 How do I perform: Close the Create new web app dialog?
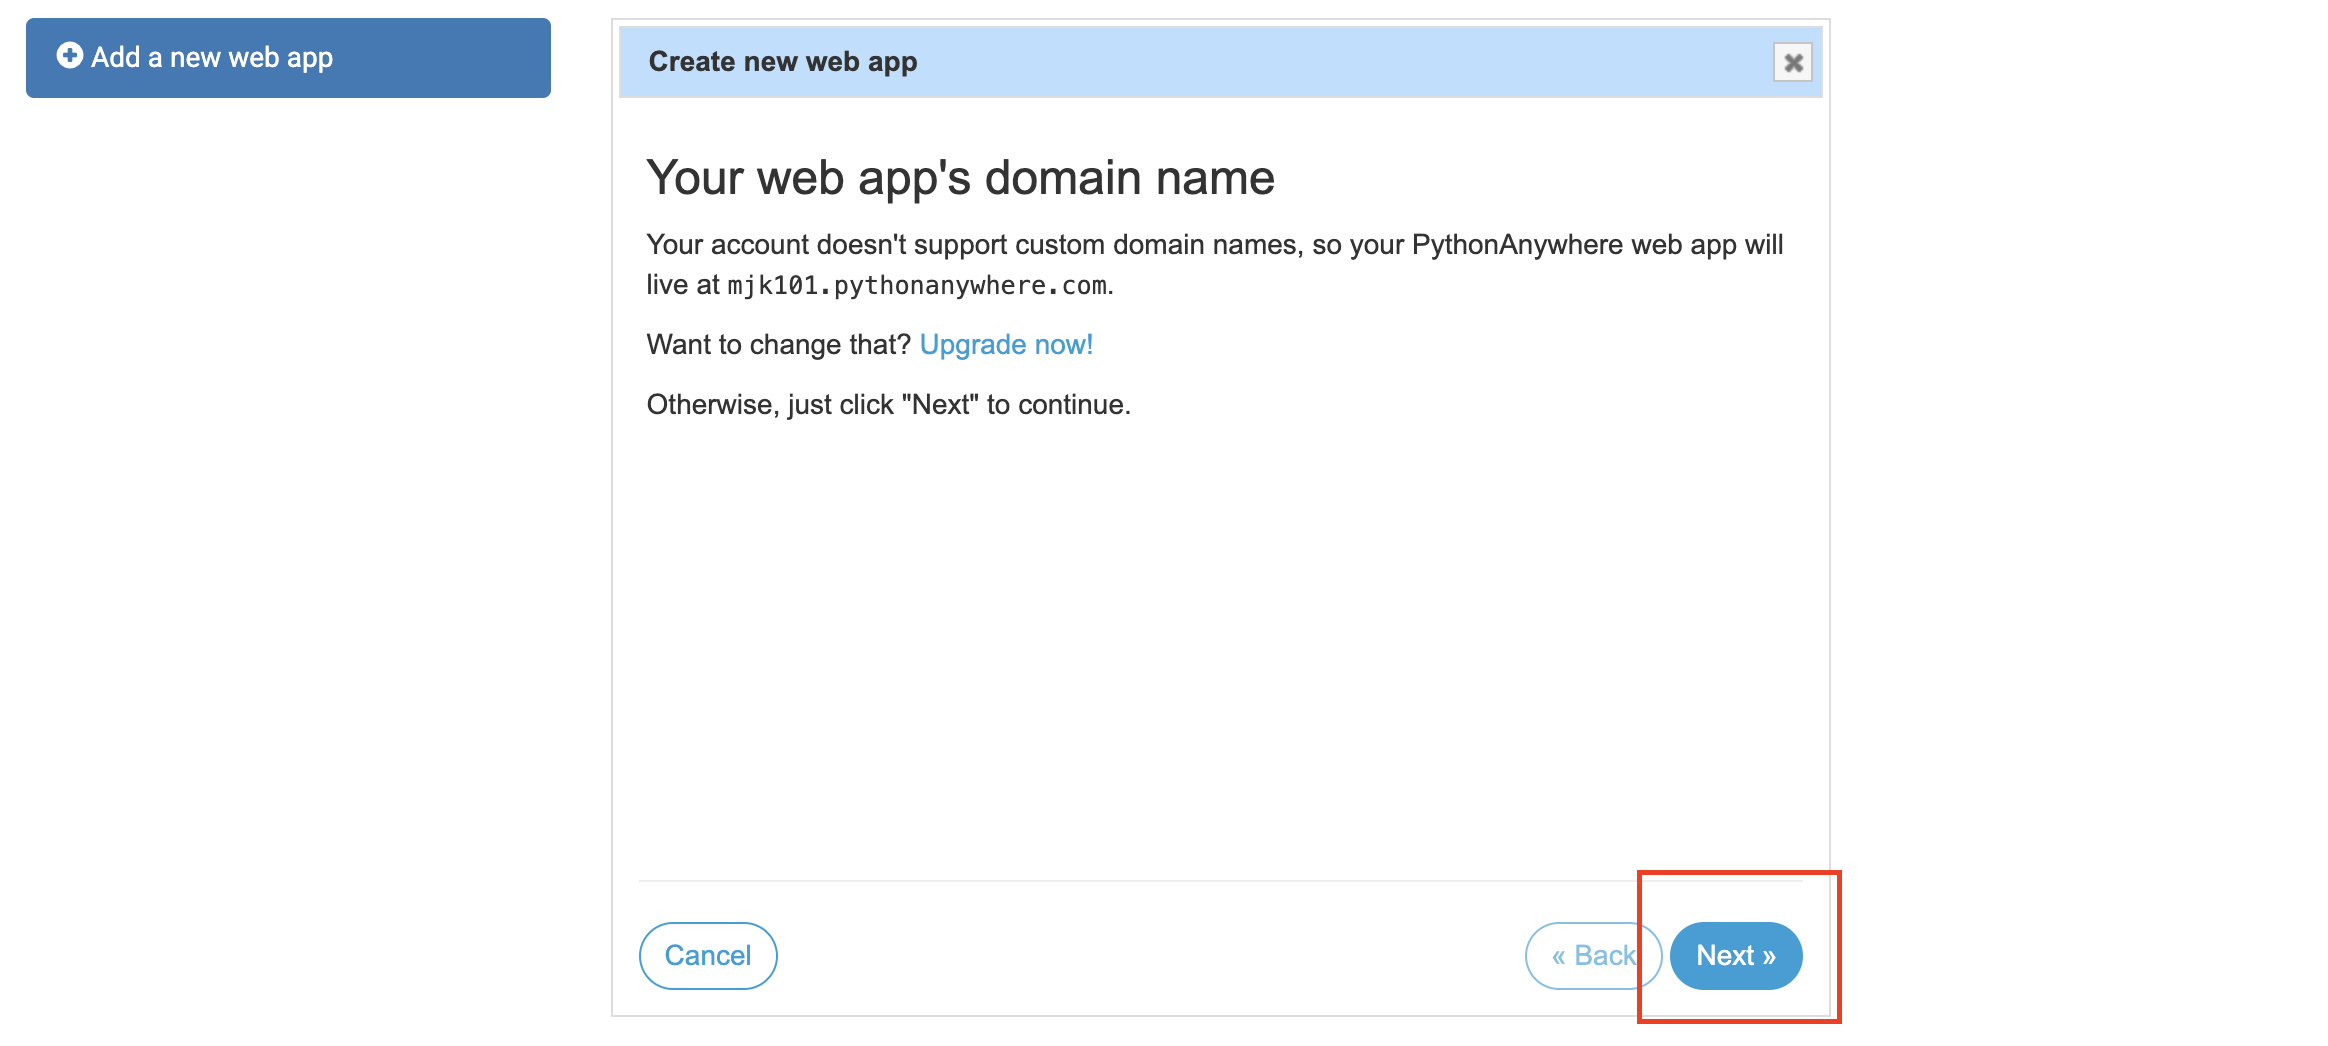(x=1793, y=63)
